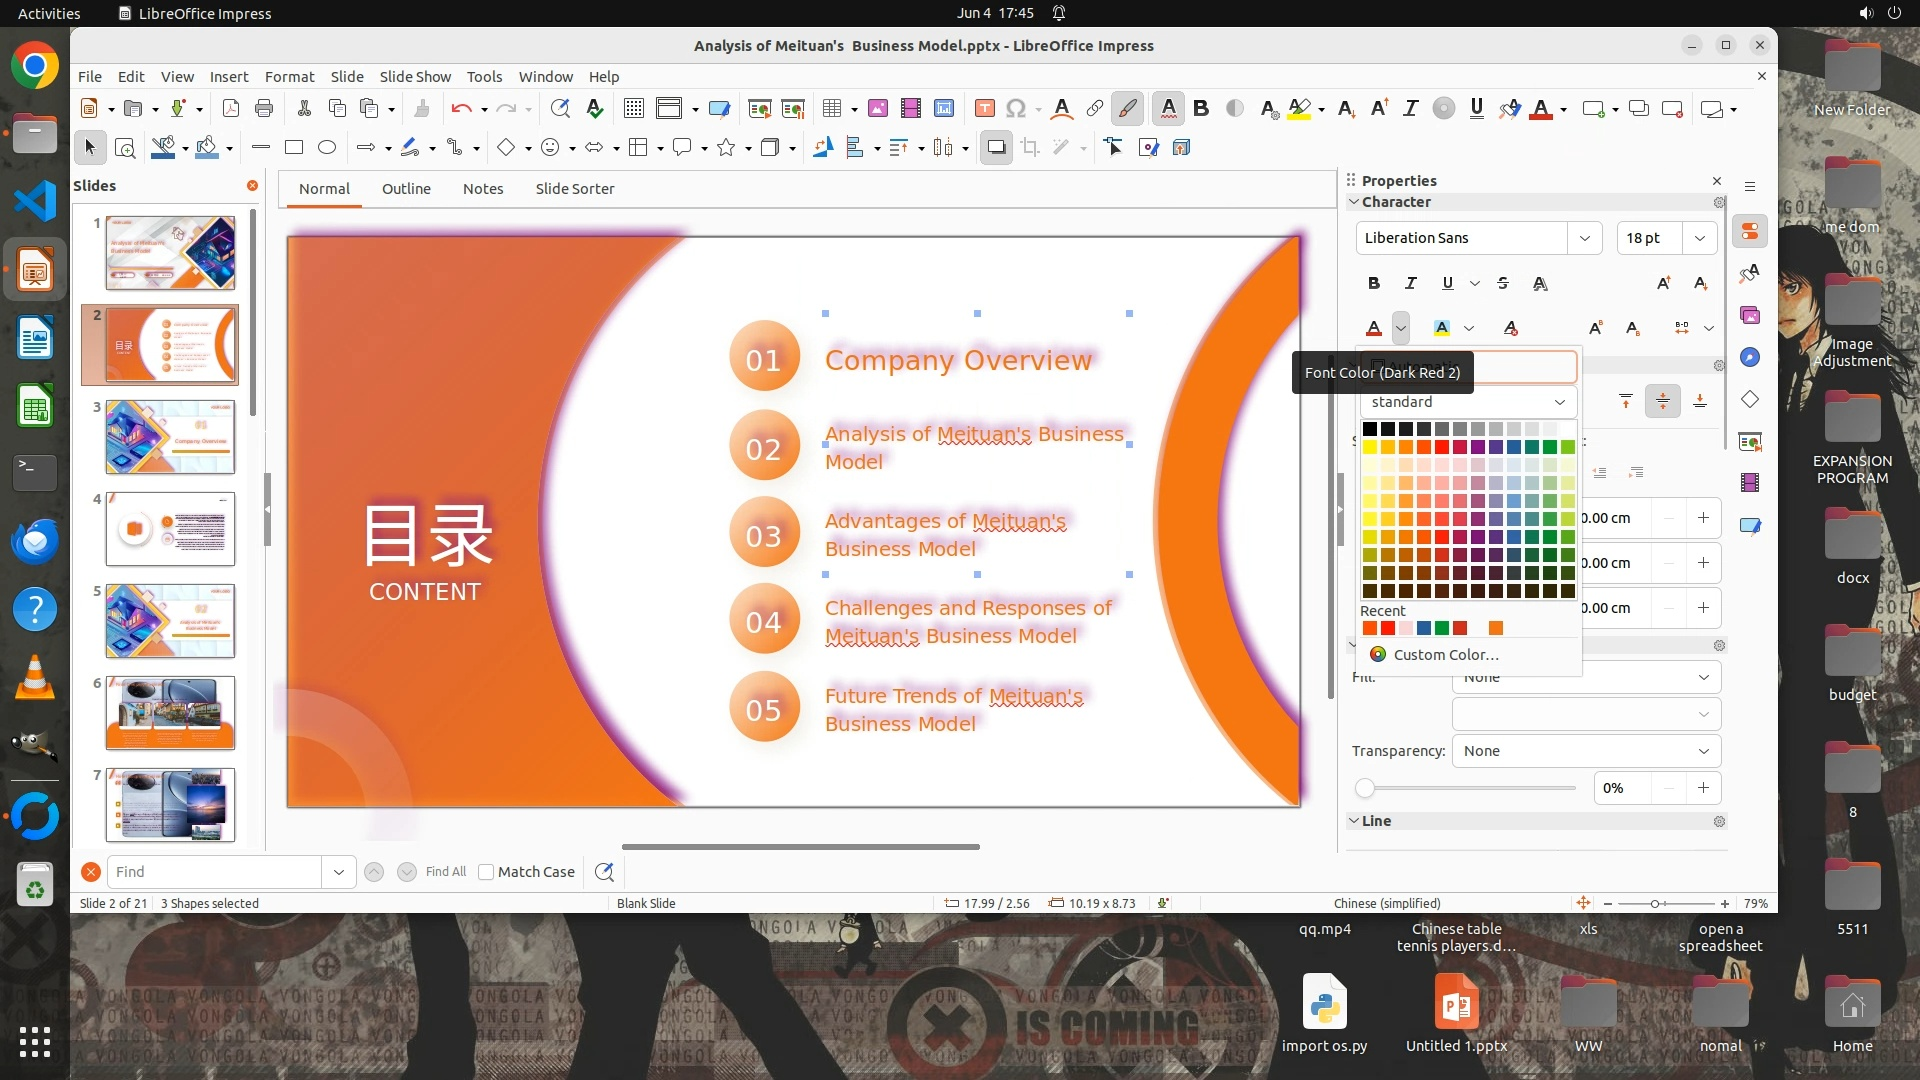Image resolution: width=1920 pixels, height=1080 pixels.
Task: Click the Start Presentation toolbar icon
Action: pyautogui.click(x=759, y=109)
